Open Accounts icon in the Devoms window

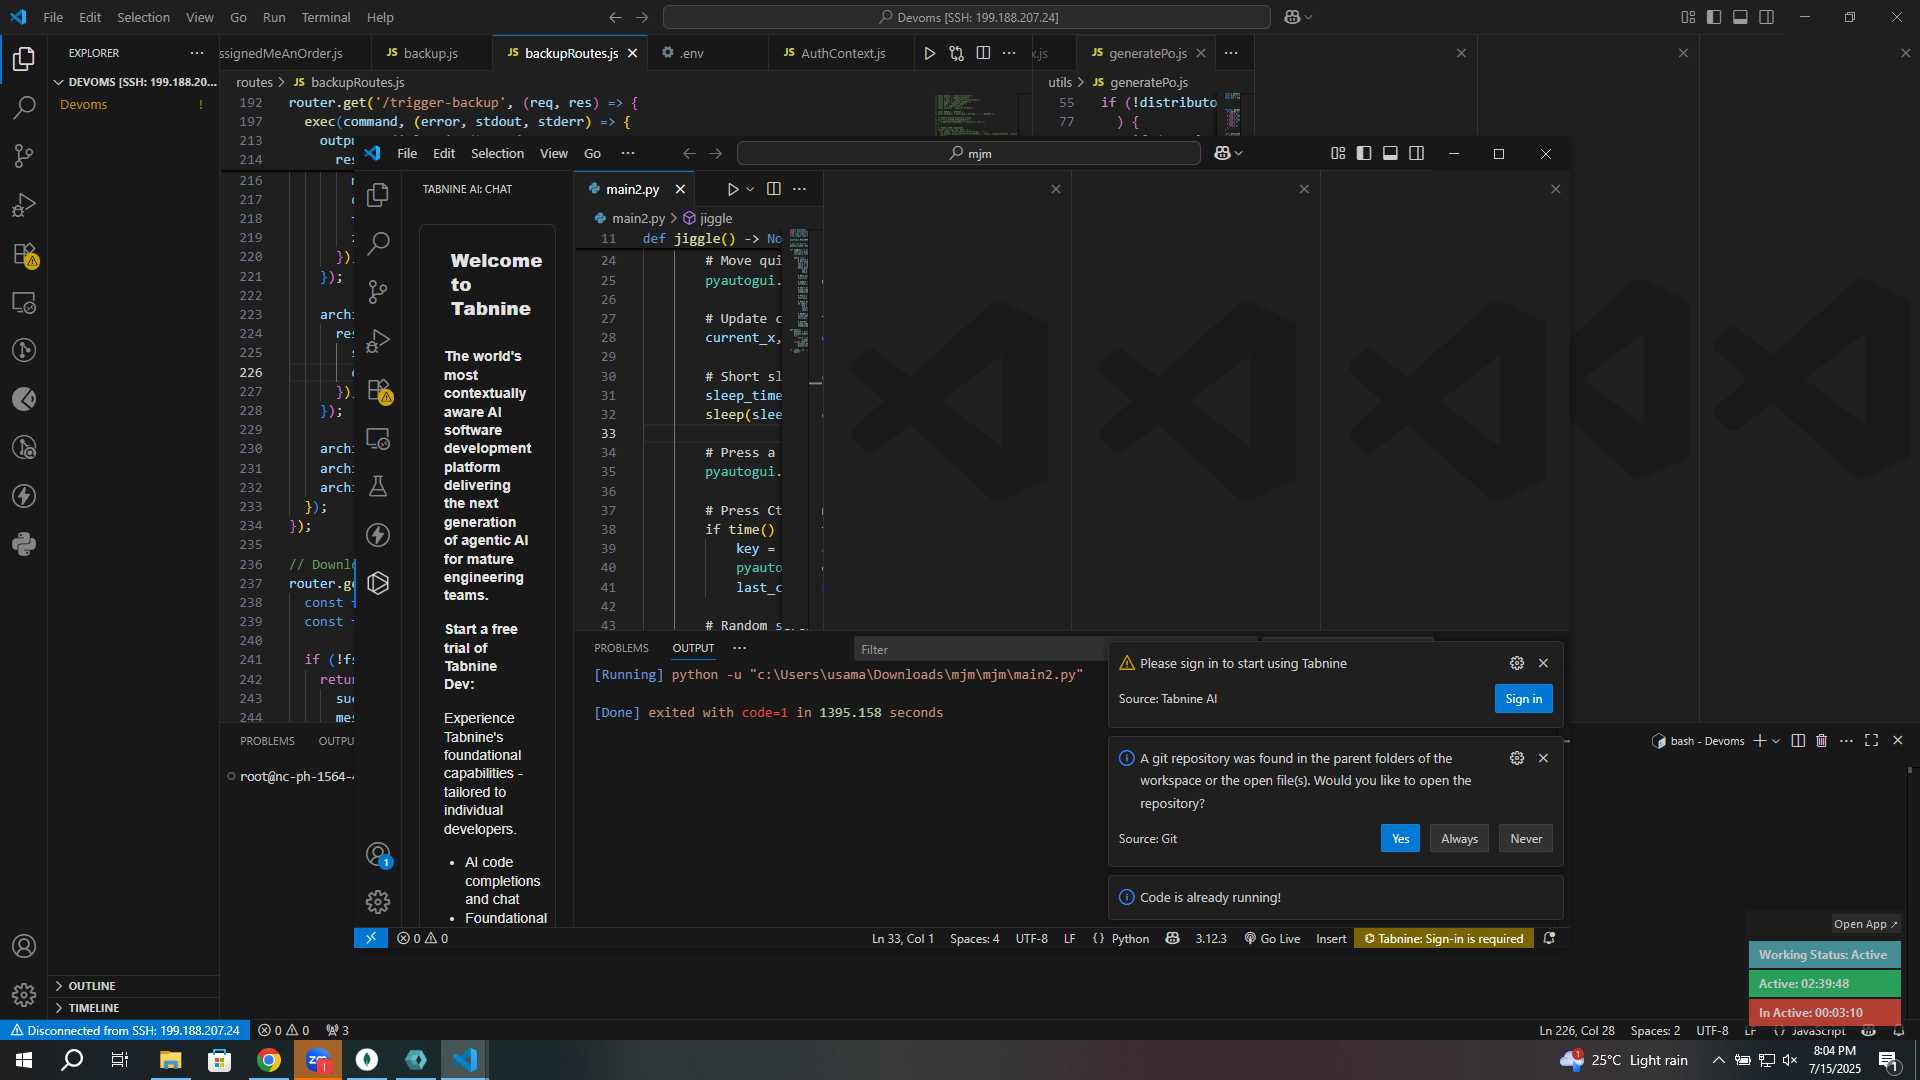coord(24,946)
